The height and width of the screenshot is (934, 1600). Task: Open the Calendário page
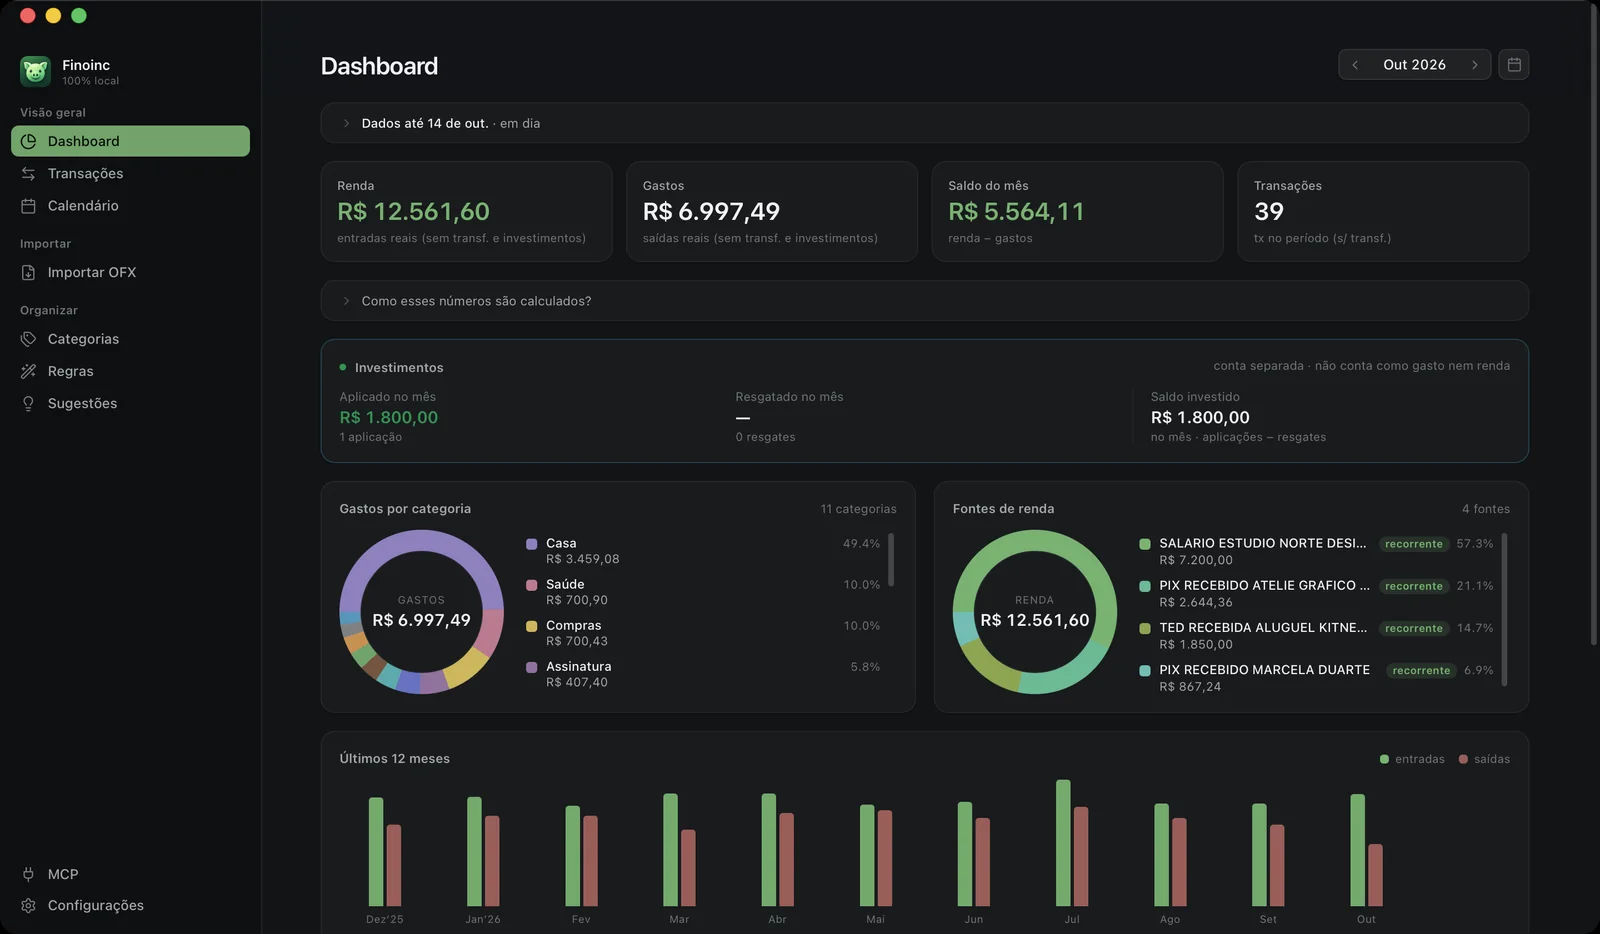tap(130, 206)
